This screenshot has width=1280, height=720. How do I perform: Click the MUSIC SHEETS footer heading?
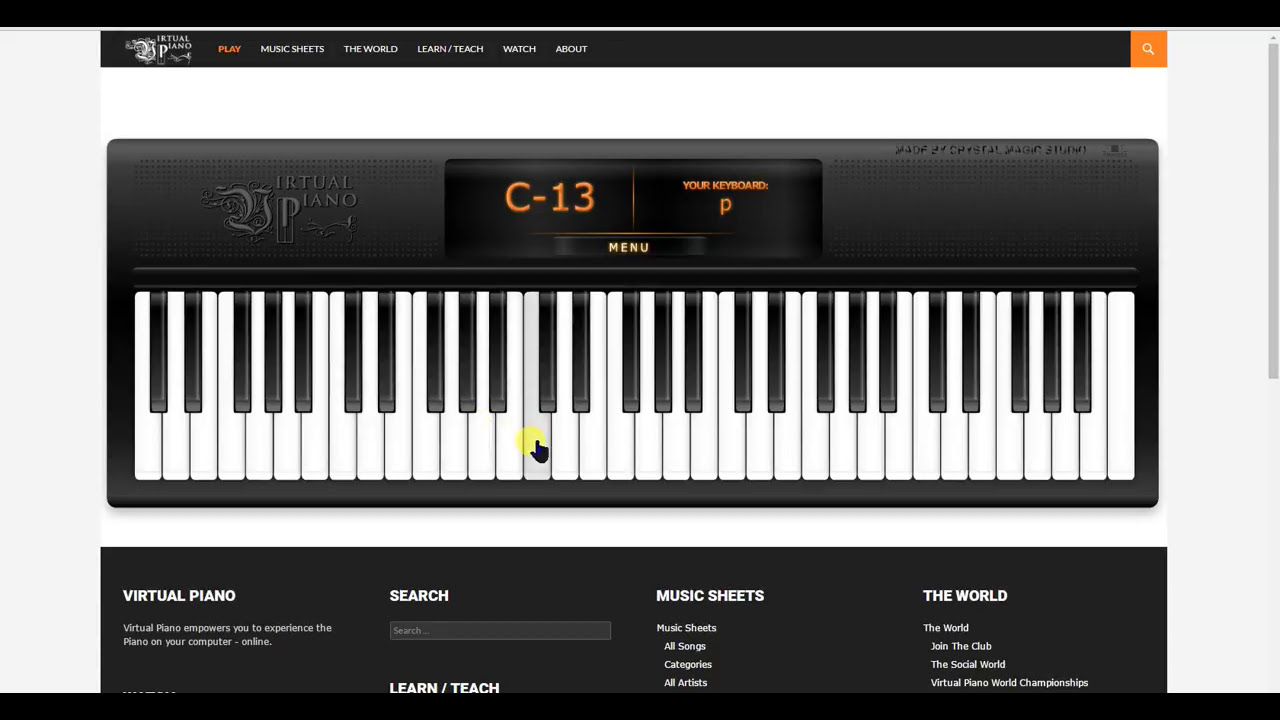[x=710, y=595]
